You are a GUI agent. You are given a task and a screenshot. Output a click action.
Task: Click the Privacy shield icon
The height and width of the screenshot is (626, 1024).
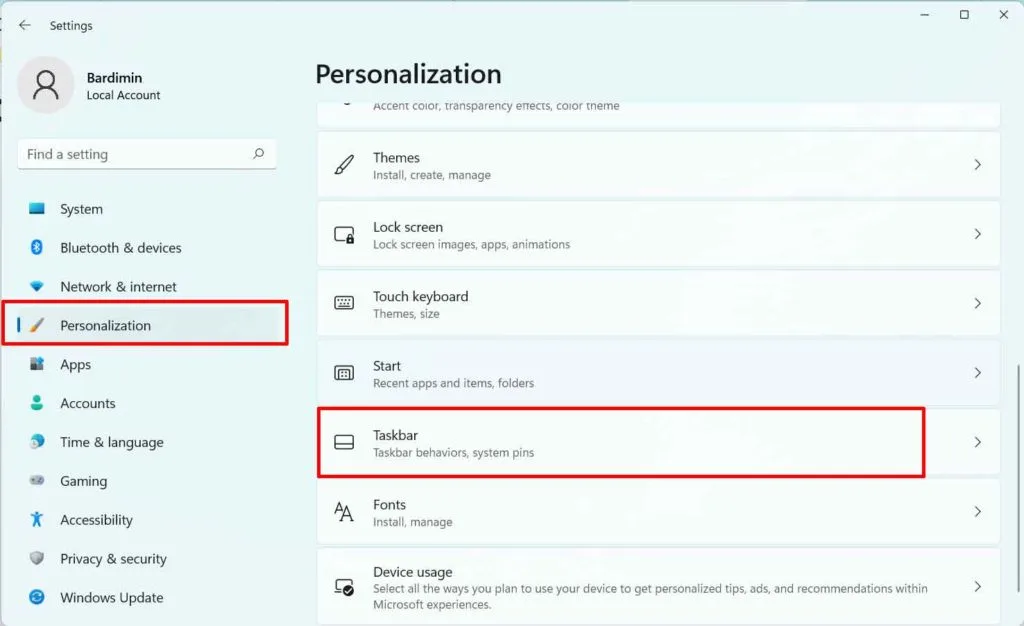(37, 558)
